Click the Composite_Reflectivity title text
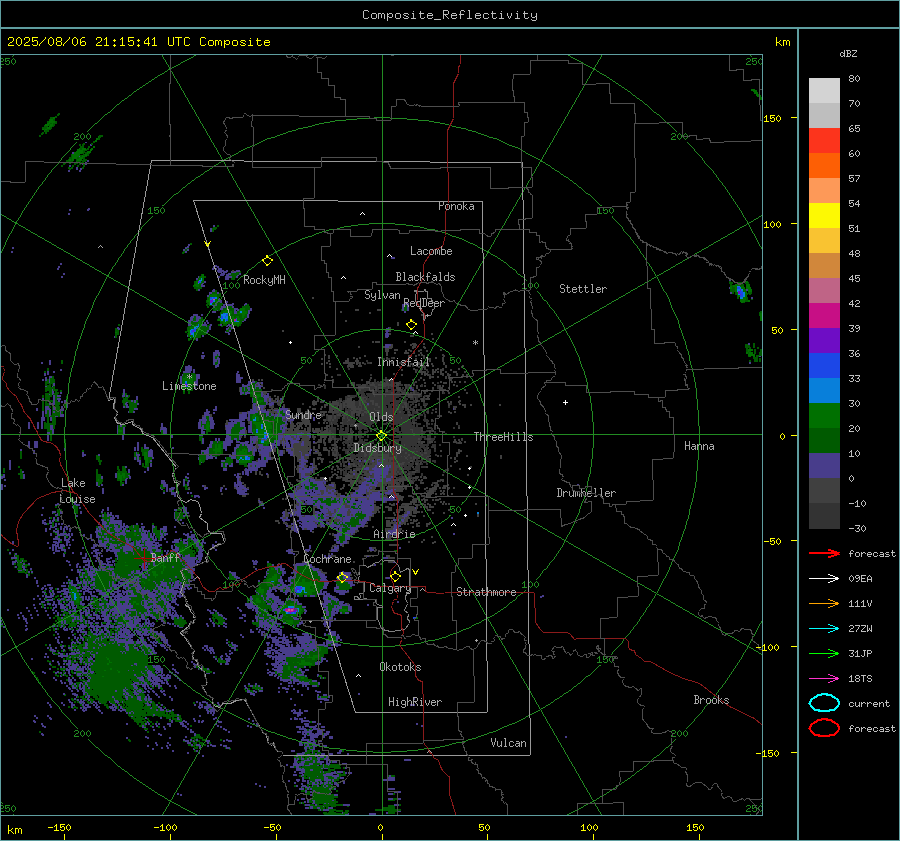 point(450,15)
